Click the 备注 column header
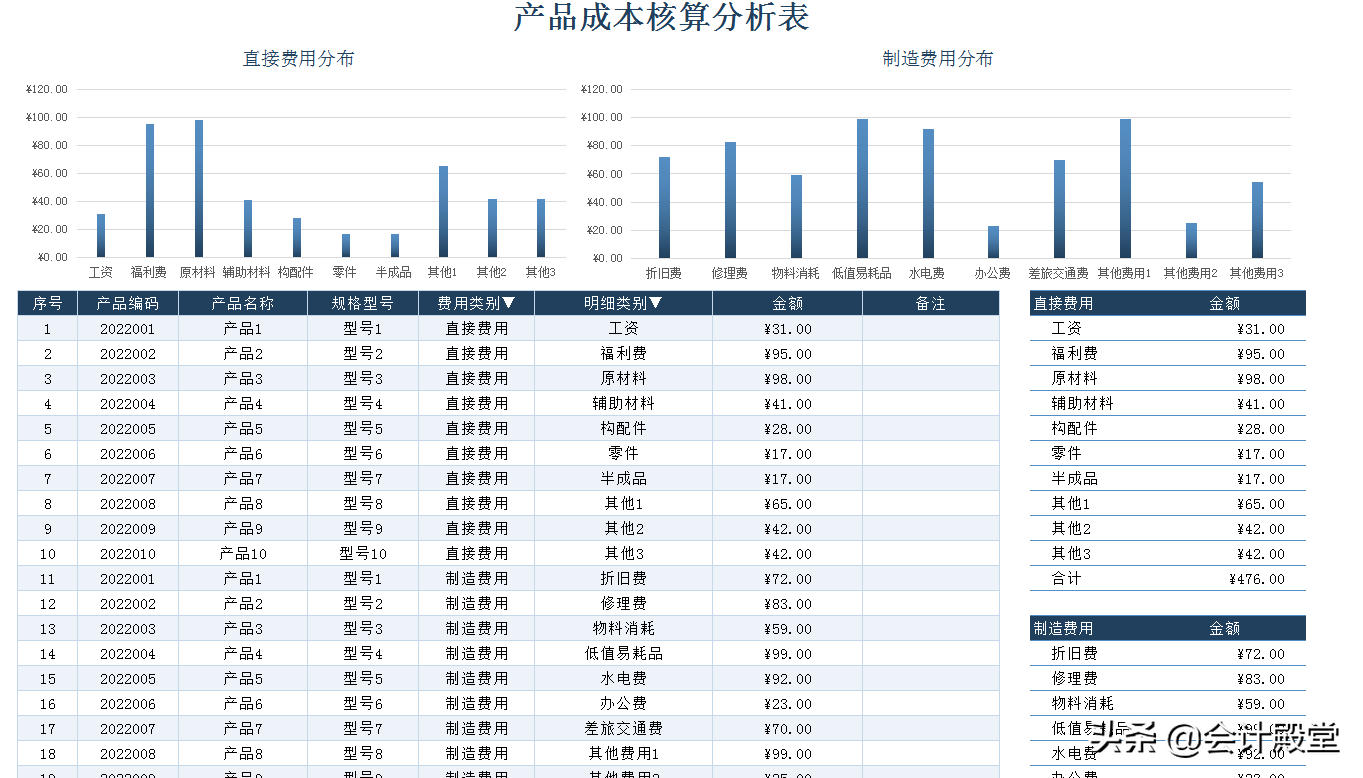The width and height of the screenshot is (1363, 778). [x=930, y=303]
